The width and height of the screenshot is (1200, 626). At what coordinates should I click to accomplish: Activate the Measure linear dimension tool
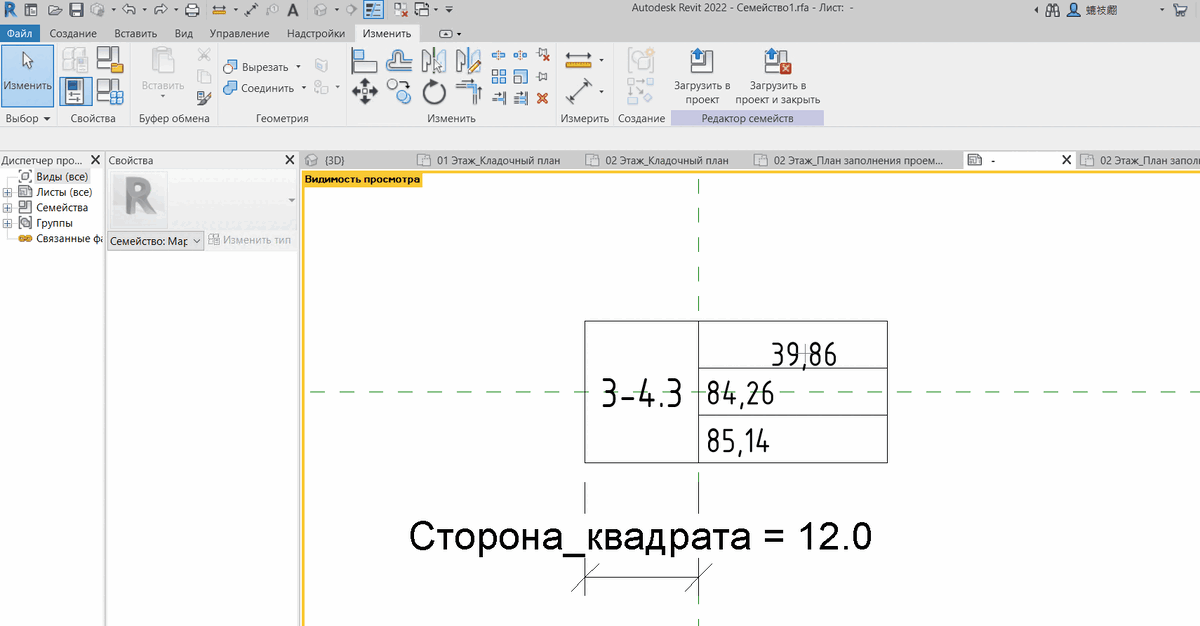point(579,59)
